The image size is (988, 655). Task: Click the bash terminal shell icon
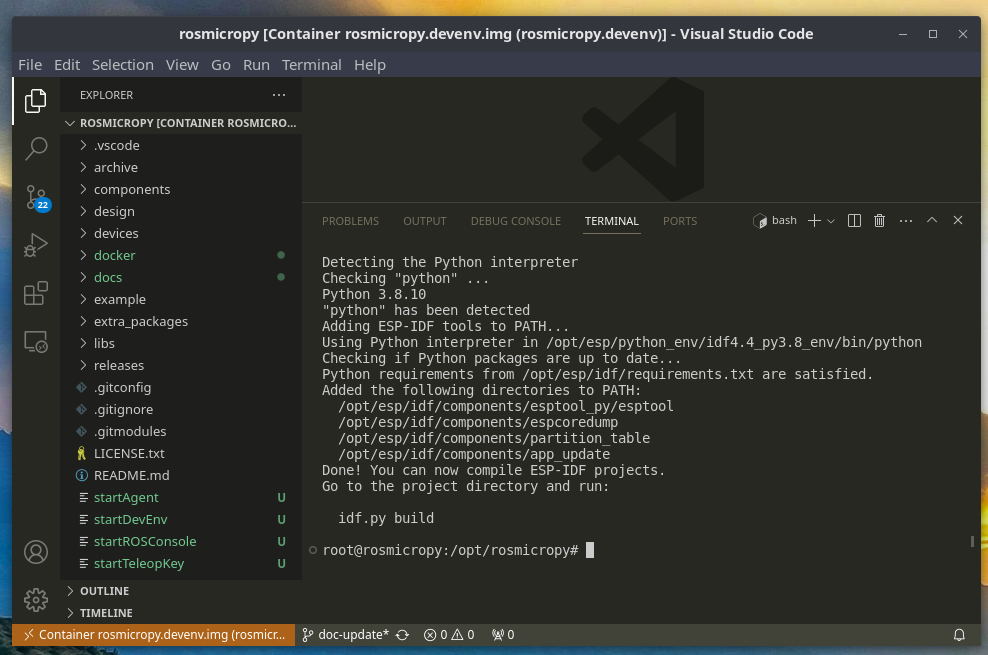[x=760, y=221]
